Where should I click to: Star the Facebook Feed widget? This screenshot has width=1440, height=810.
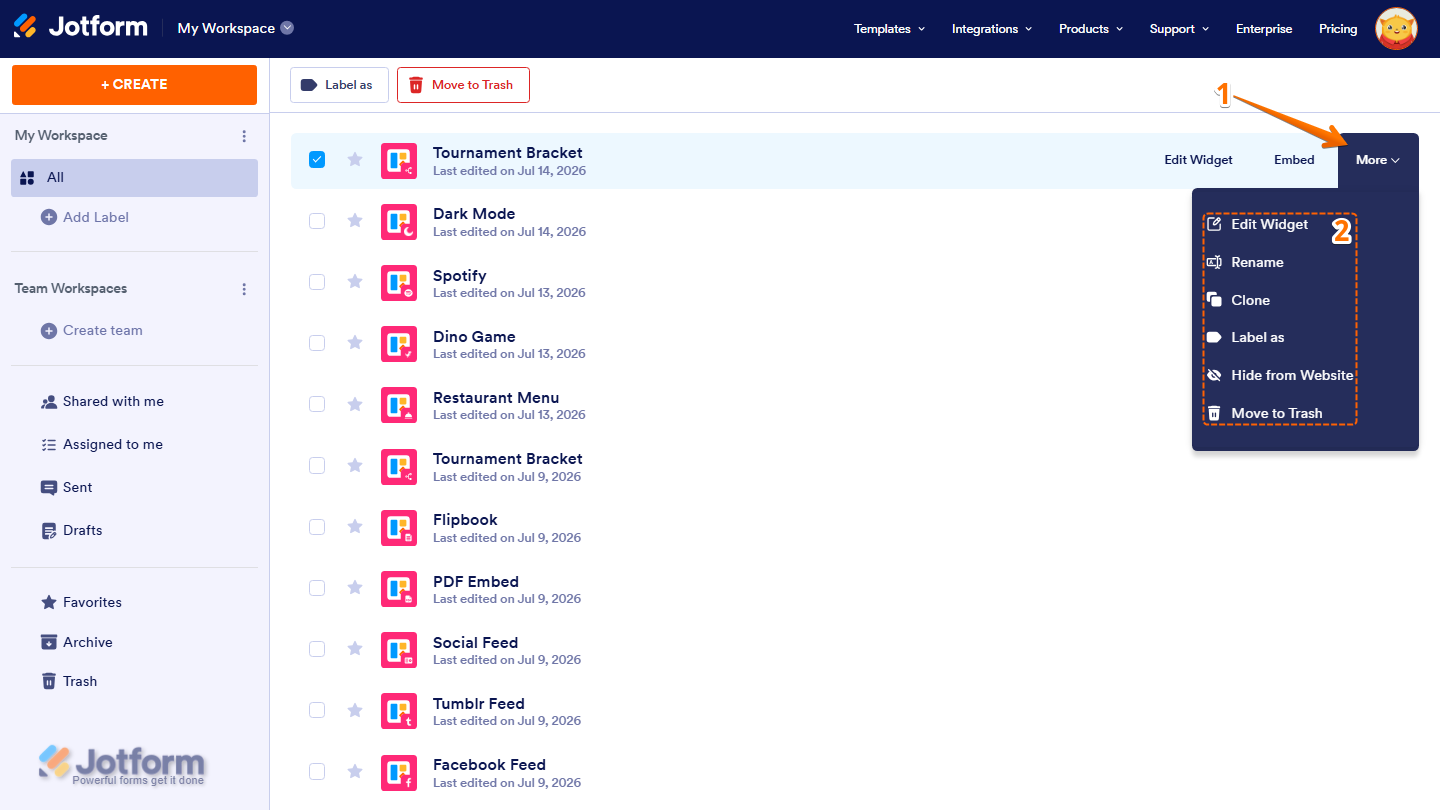pyautogui.click(x=354, y=771)
